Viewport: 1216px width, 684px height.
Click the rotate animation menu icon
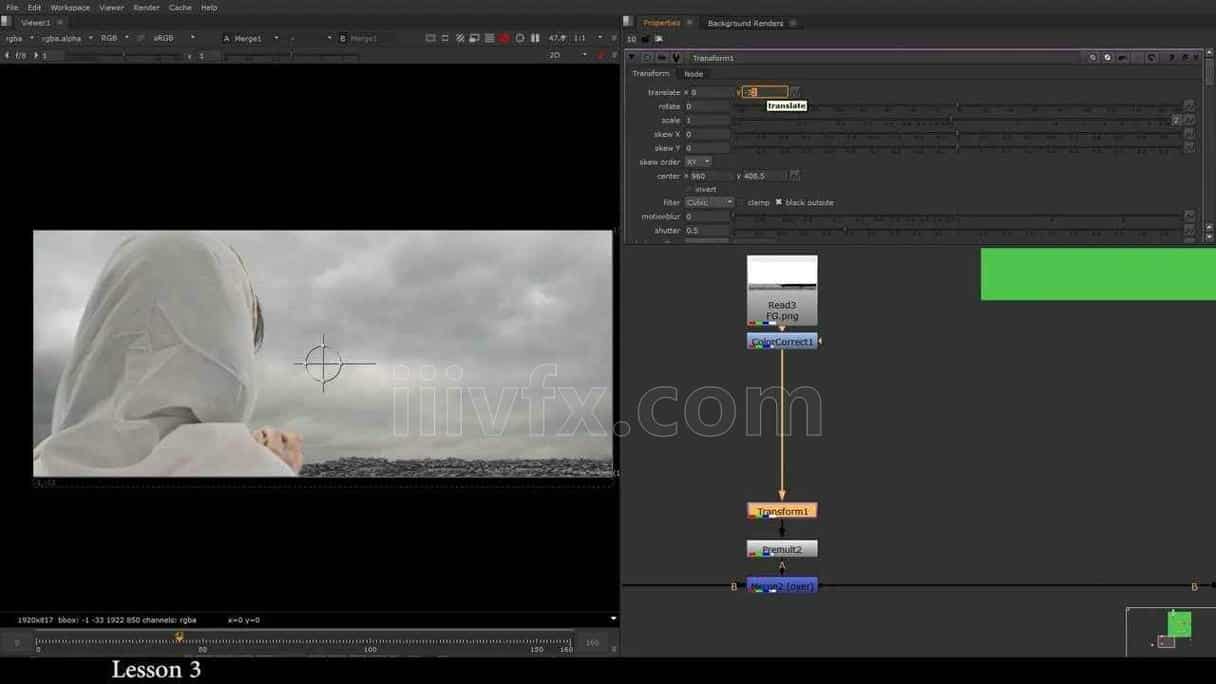coord(1189,106)
